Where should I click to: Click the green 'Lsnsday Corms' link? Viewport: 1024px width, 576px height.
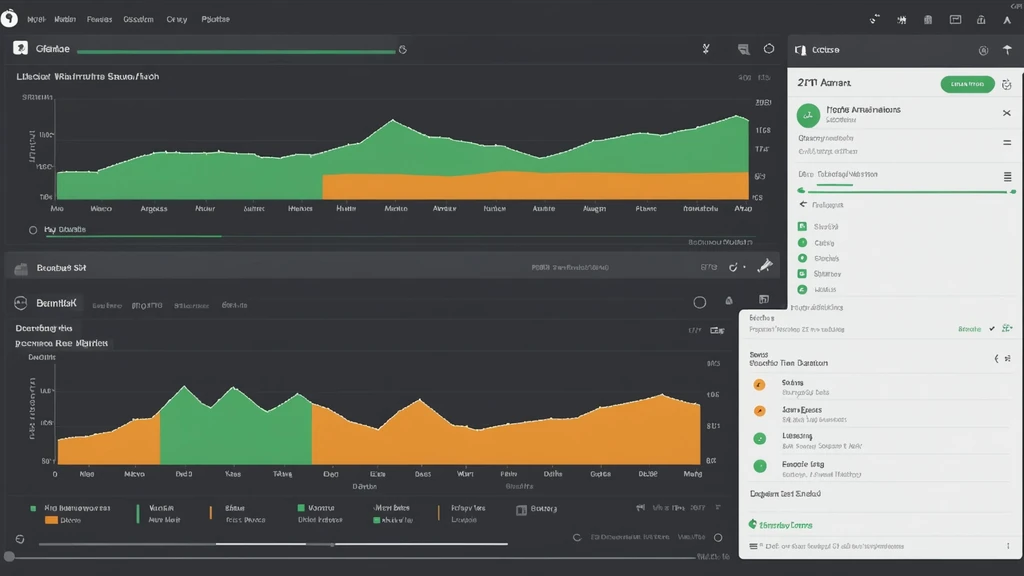pos(786,525)
